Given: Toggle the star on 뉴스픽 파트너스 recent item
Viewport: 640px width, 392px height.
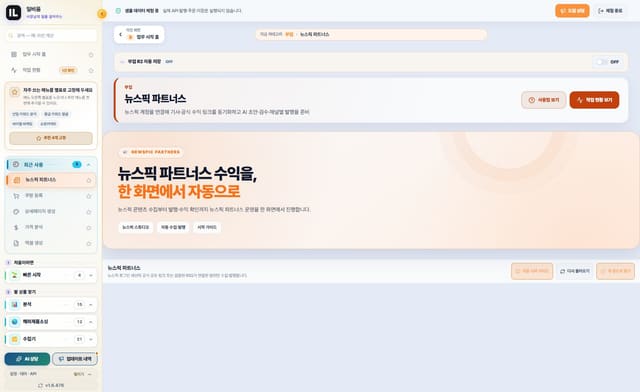Looking at the screenshot, I should (x=89, y=180).
